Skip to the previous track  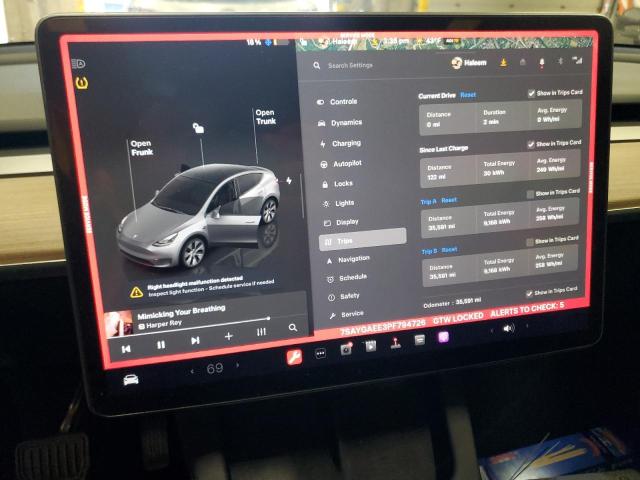[x=126, y=349]
